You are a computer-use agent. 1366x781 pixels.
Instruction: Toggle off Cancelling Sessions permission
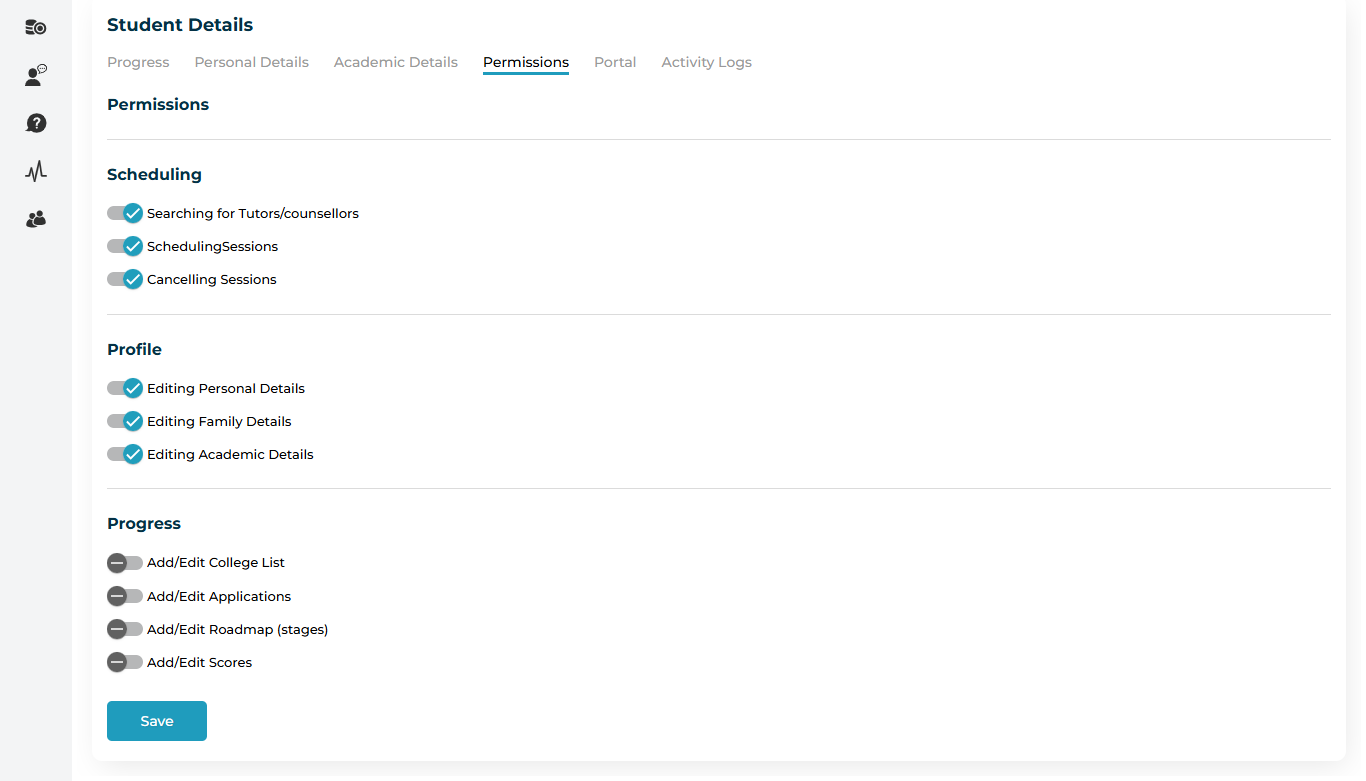[x=125, y=279]
